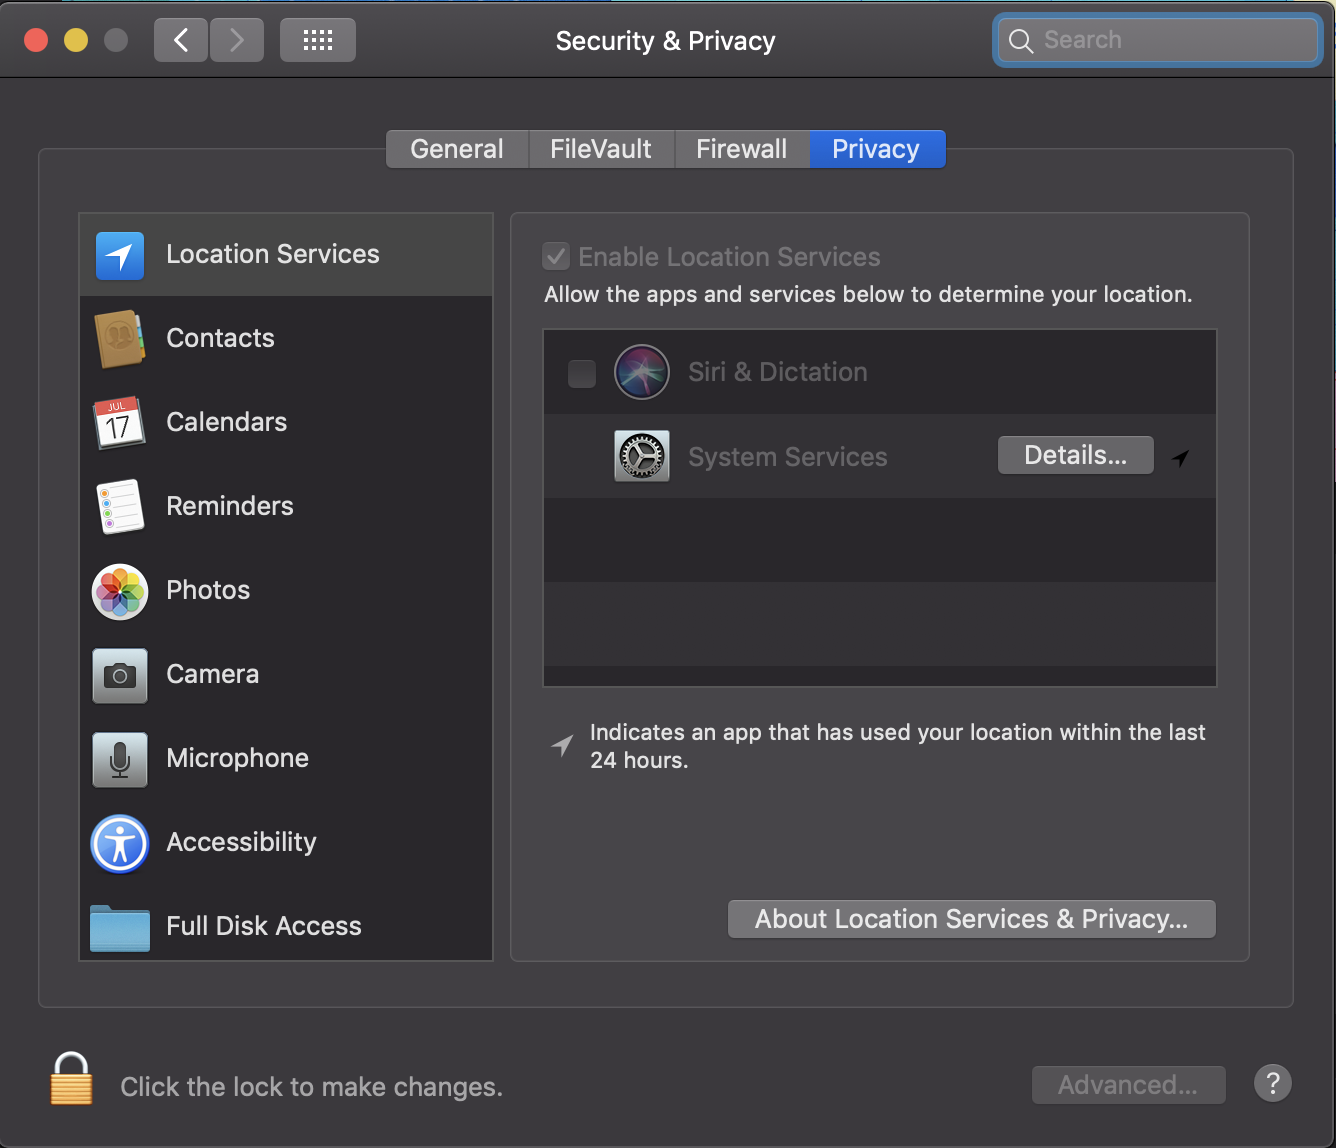Image resolution: width=1336 pixels, height=1148 pixels.
Task: Click the Calendars icon in sidebar
Action: tap(120, 423)
